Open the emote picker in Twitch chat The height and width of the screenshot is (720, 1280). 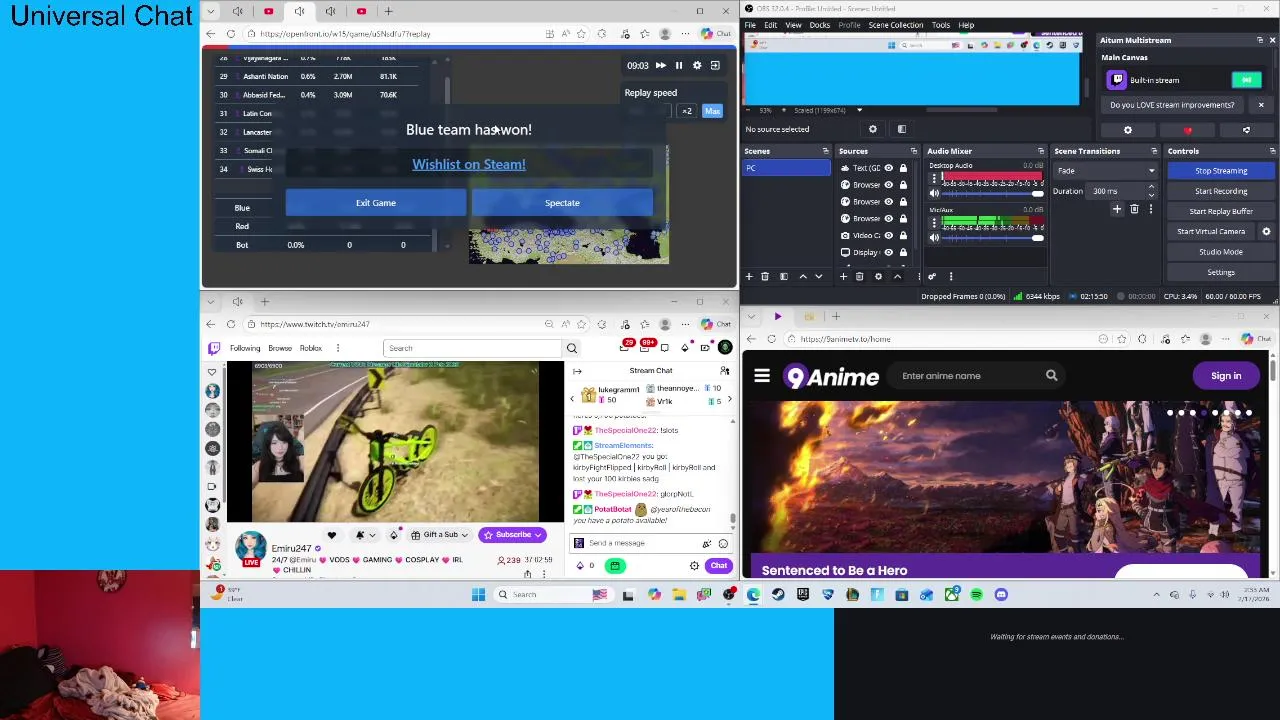723,543
